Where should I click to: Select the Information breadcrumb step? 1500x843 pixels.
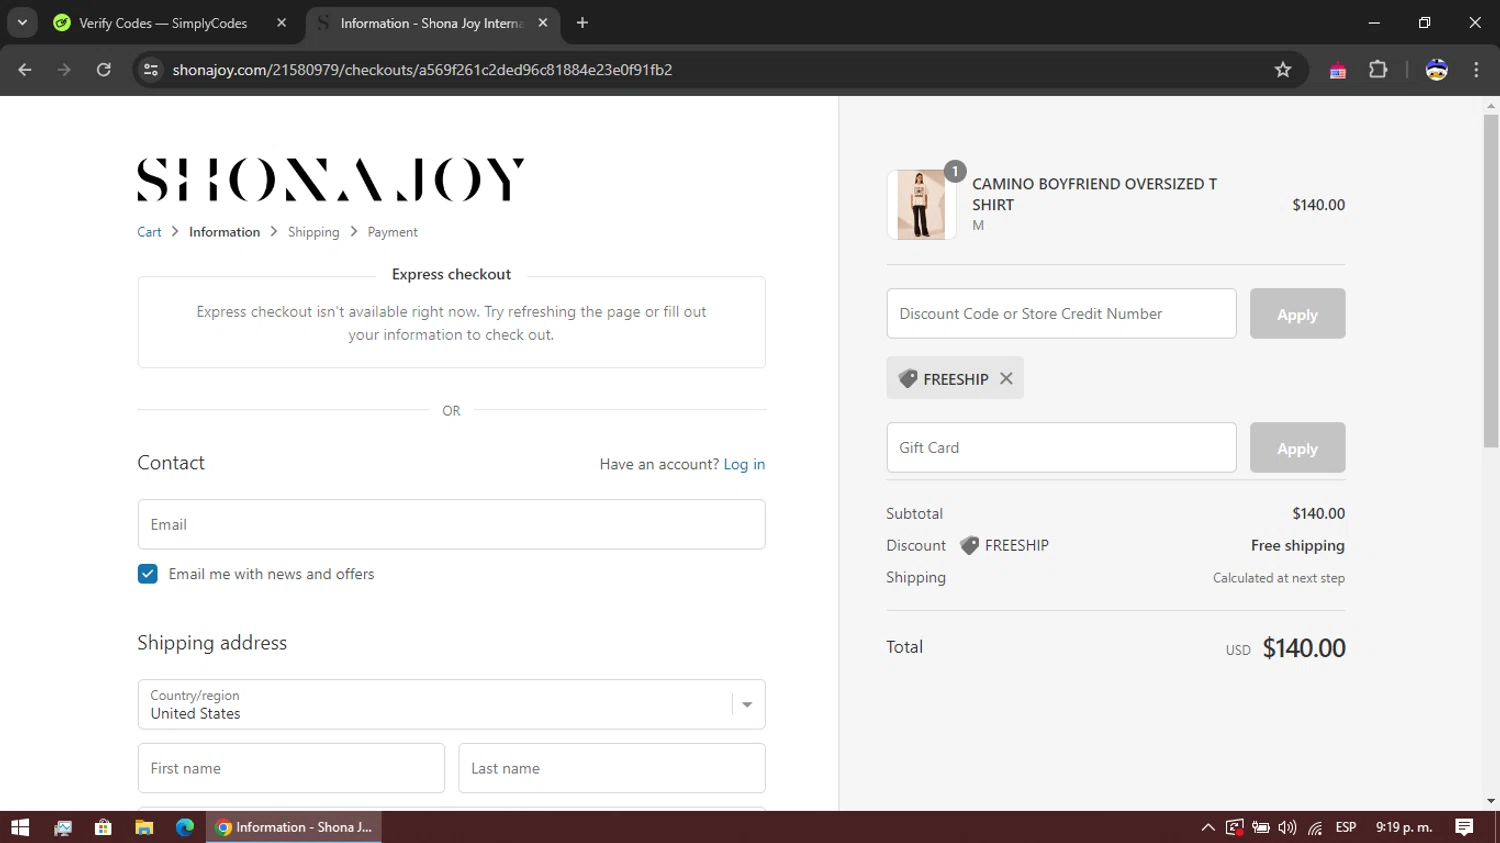224,232
